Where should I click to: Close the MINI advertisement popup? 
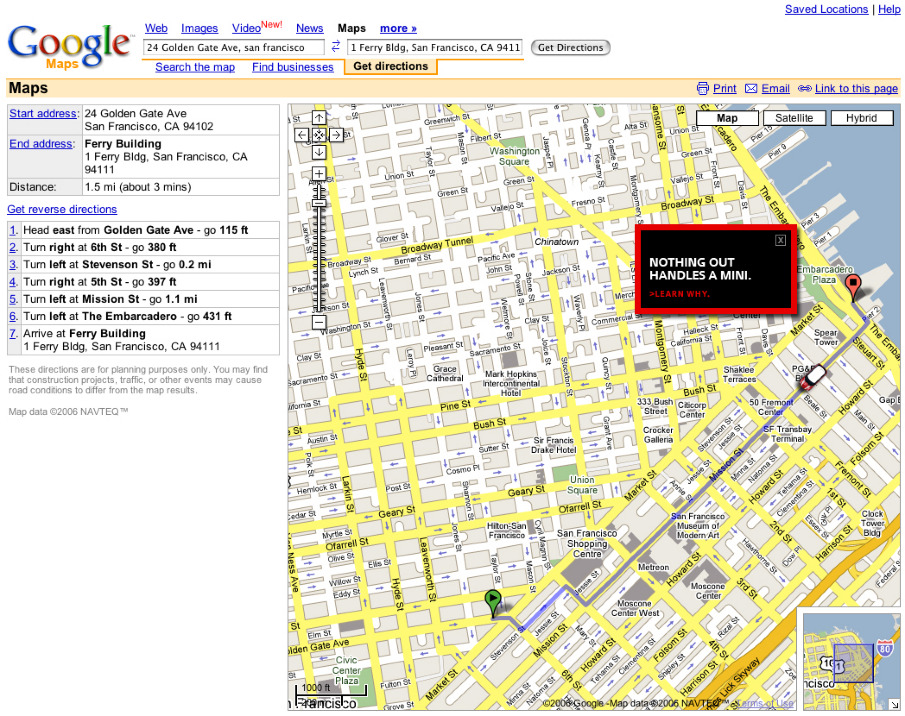[780, 241]
